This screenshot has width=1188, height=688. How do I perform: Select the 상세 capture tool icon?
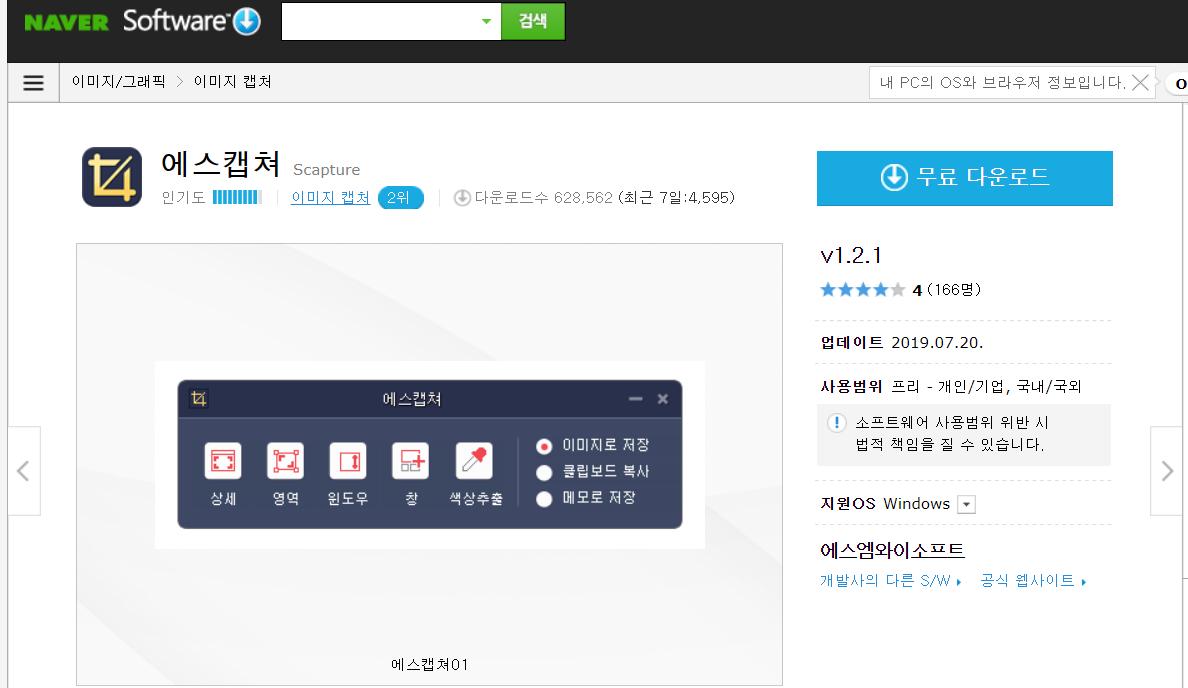[223, 461]
